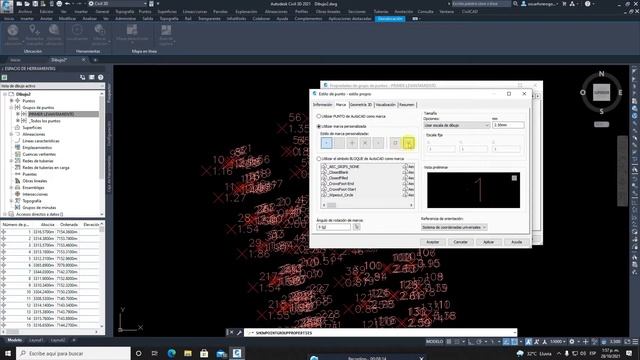Click the Civil 3D taskbar application icon
Screen dimensions: 640x360
coord(237,353)
